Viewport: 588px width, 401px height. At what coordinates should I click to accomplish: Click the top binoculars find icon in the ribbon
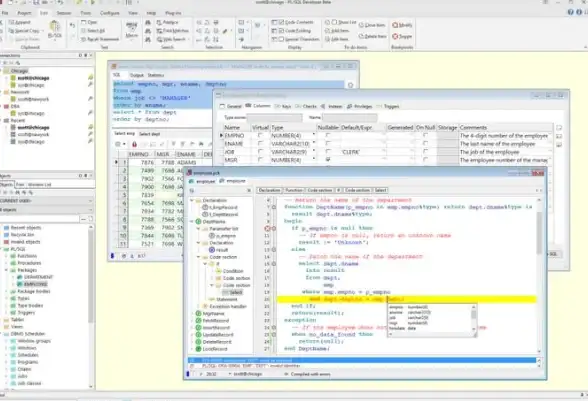coord(148,23)
